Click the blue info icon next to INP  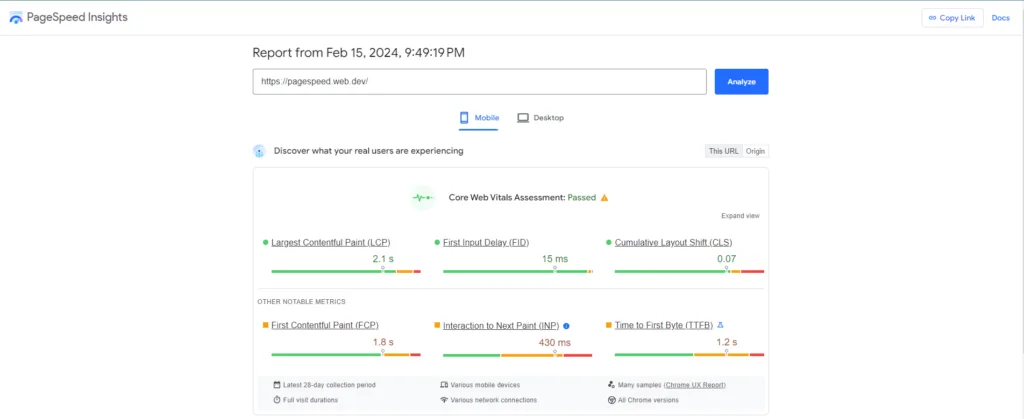pos(566,325)
